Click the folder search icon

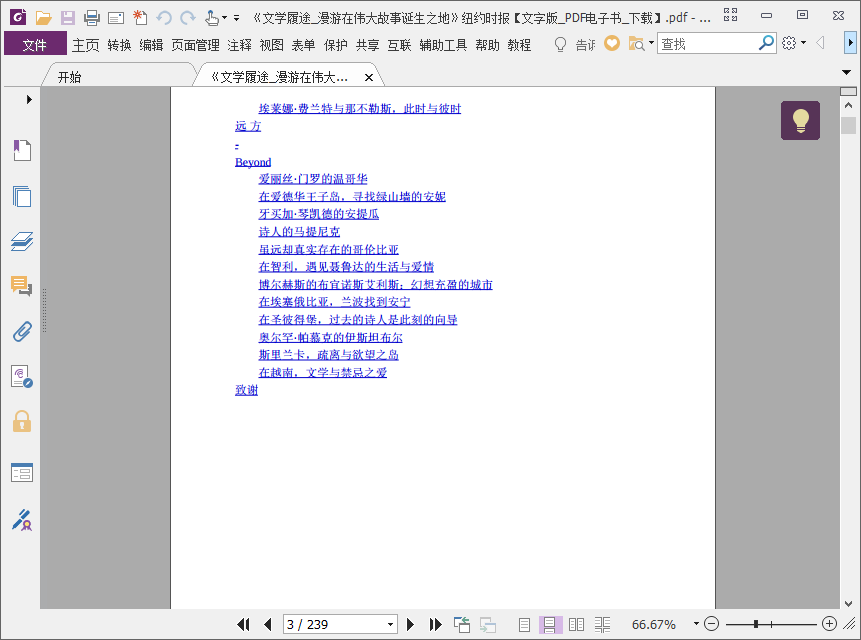(x=636, y=43)
